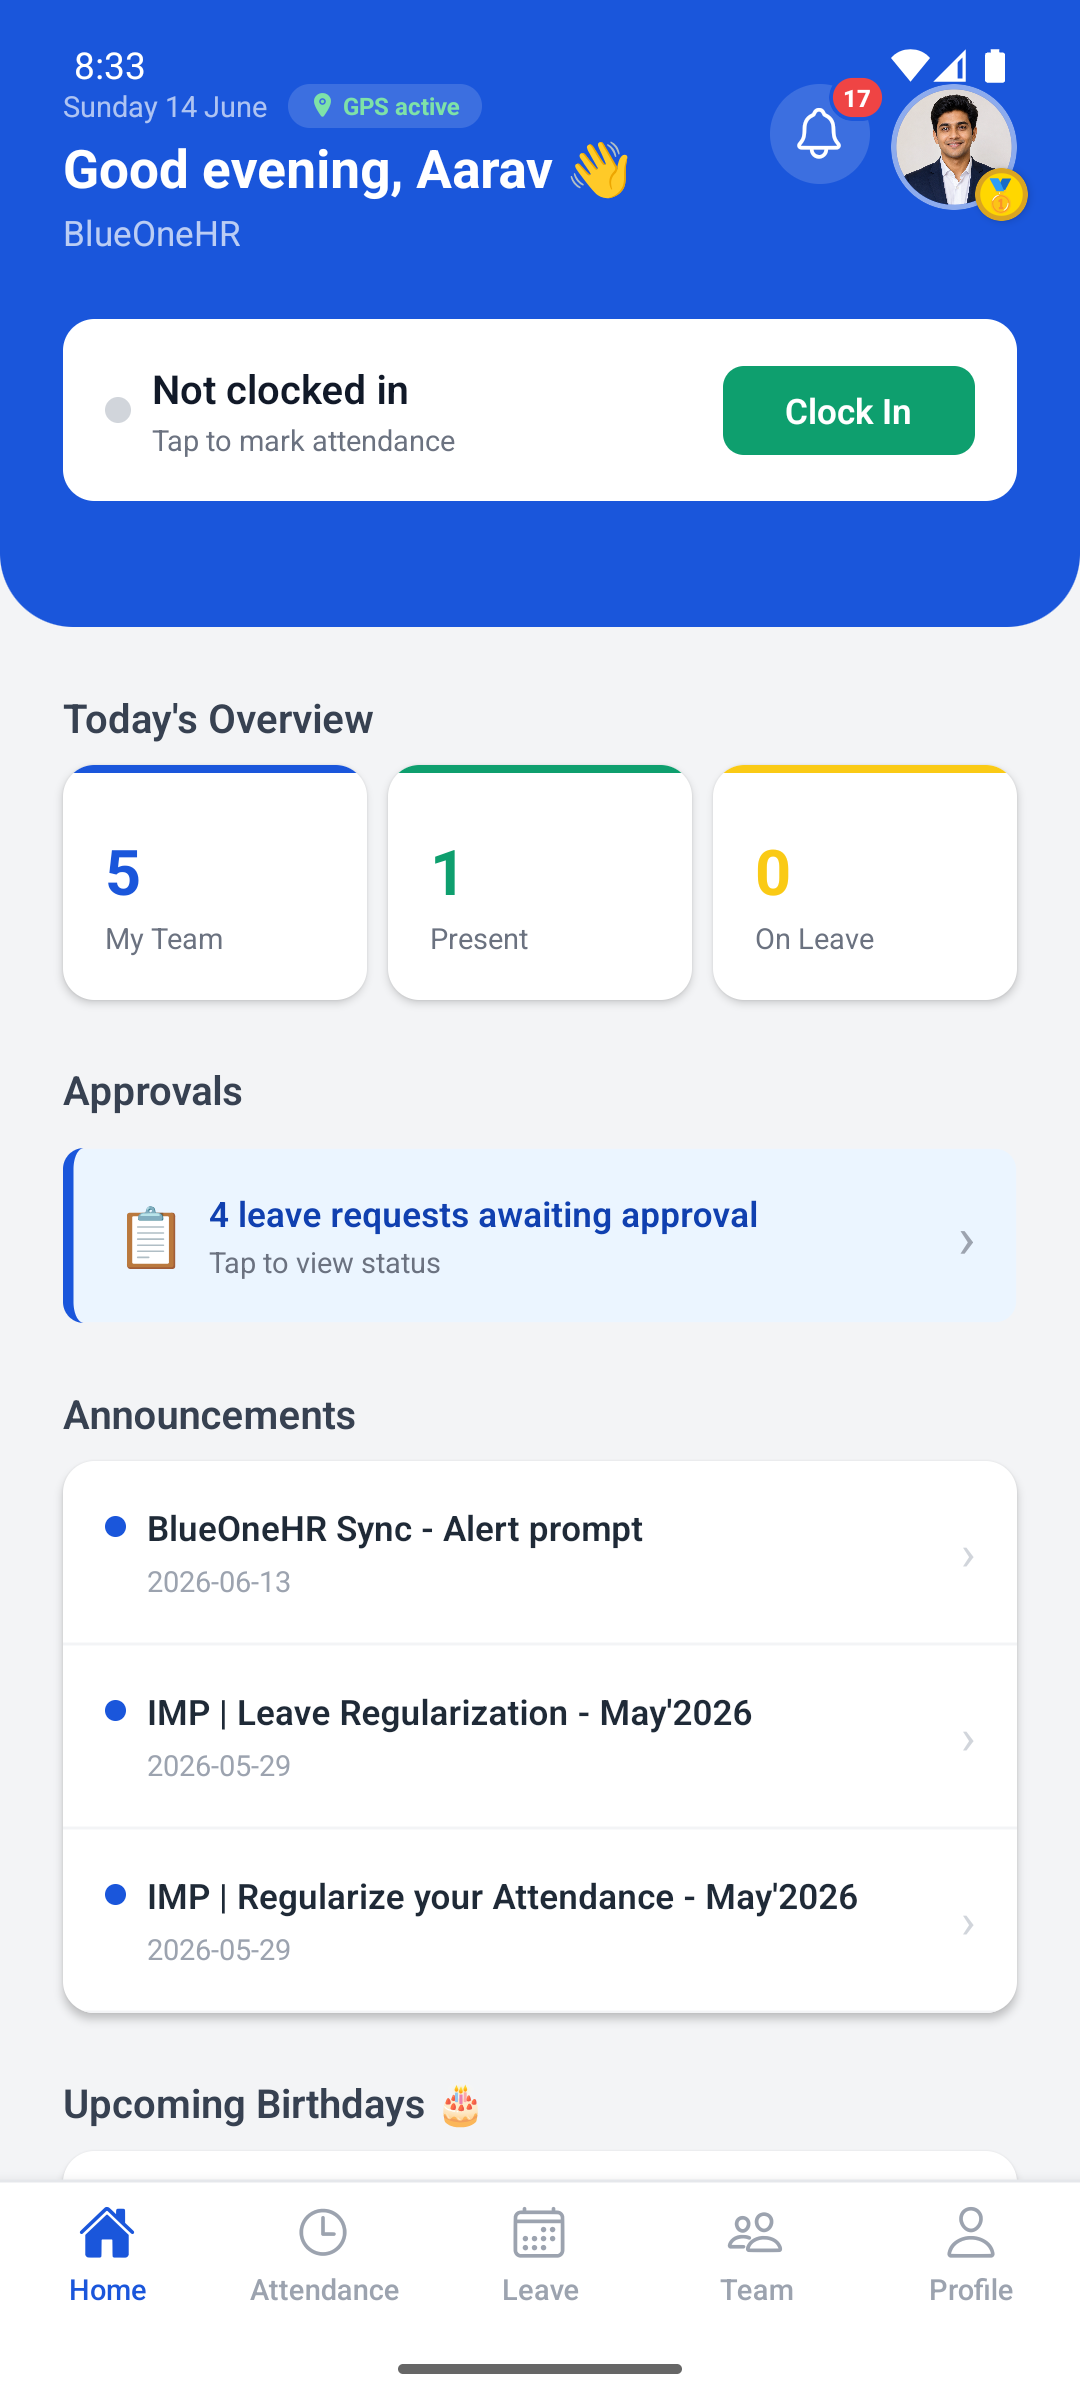Open the notifications bell icon
The height and width of the screenshot is (2400, 1080).
tap(819, 134)
